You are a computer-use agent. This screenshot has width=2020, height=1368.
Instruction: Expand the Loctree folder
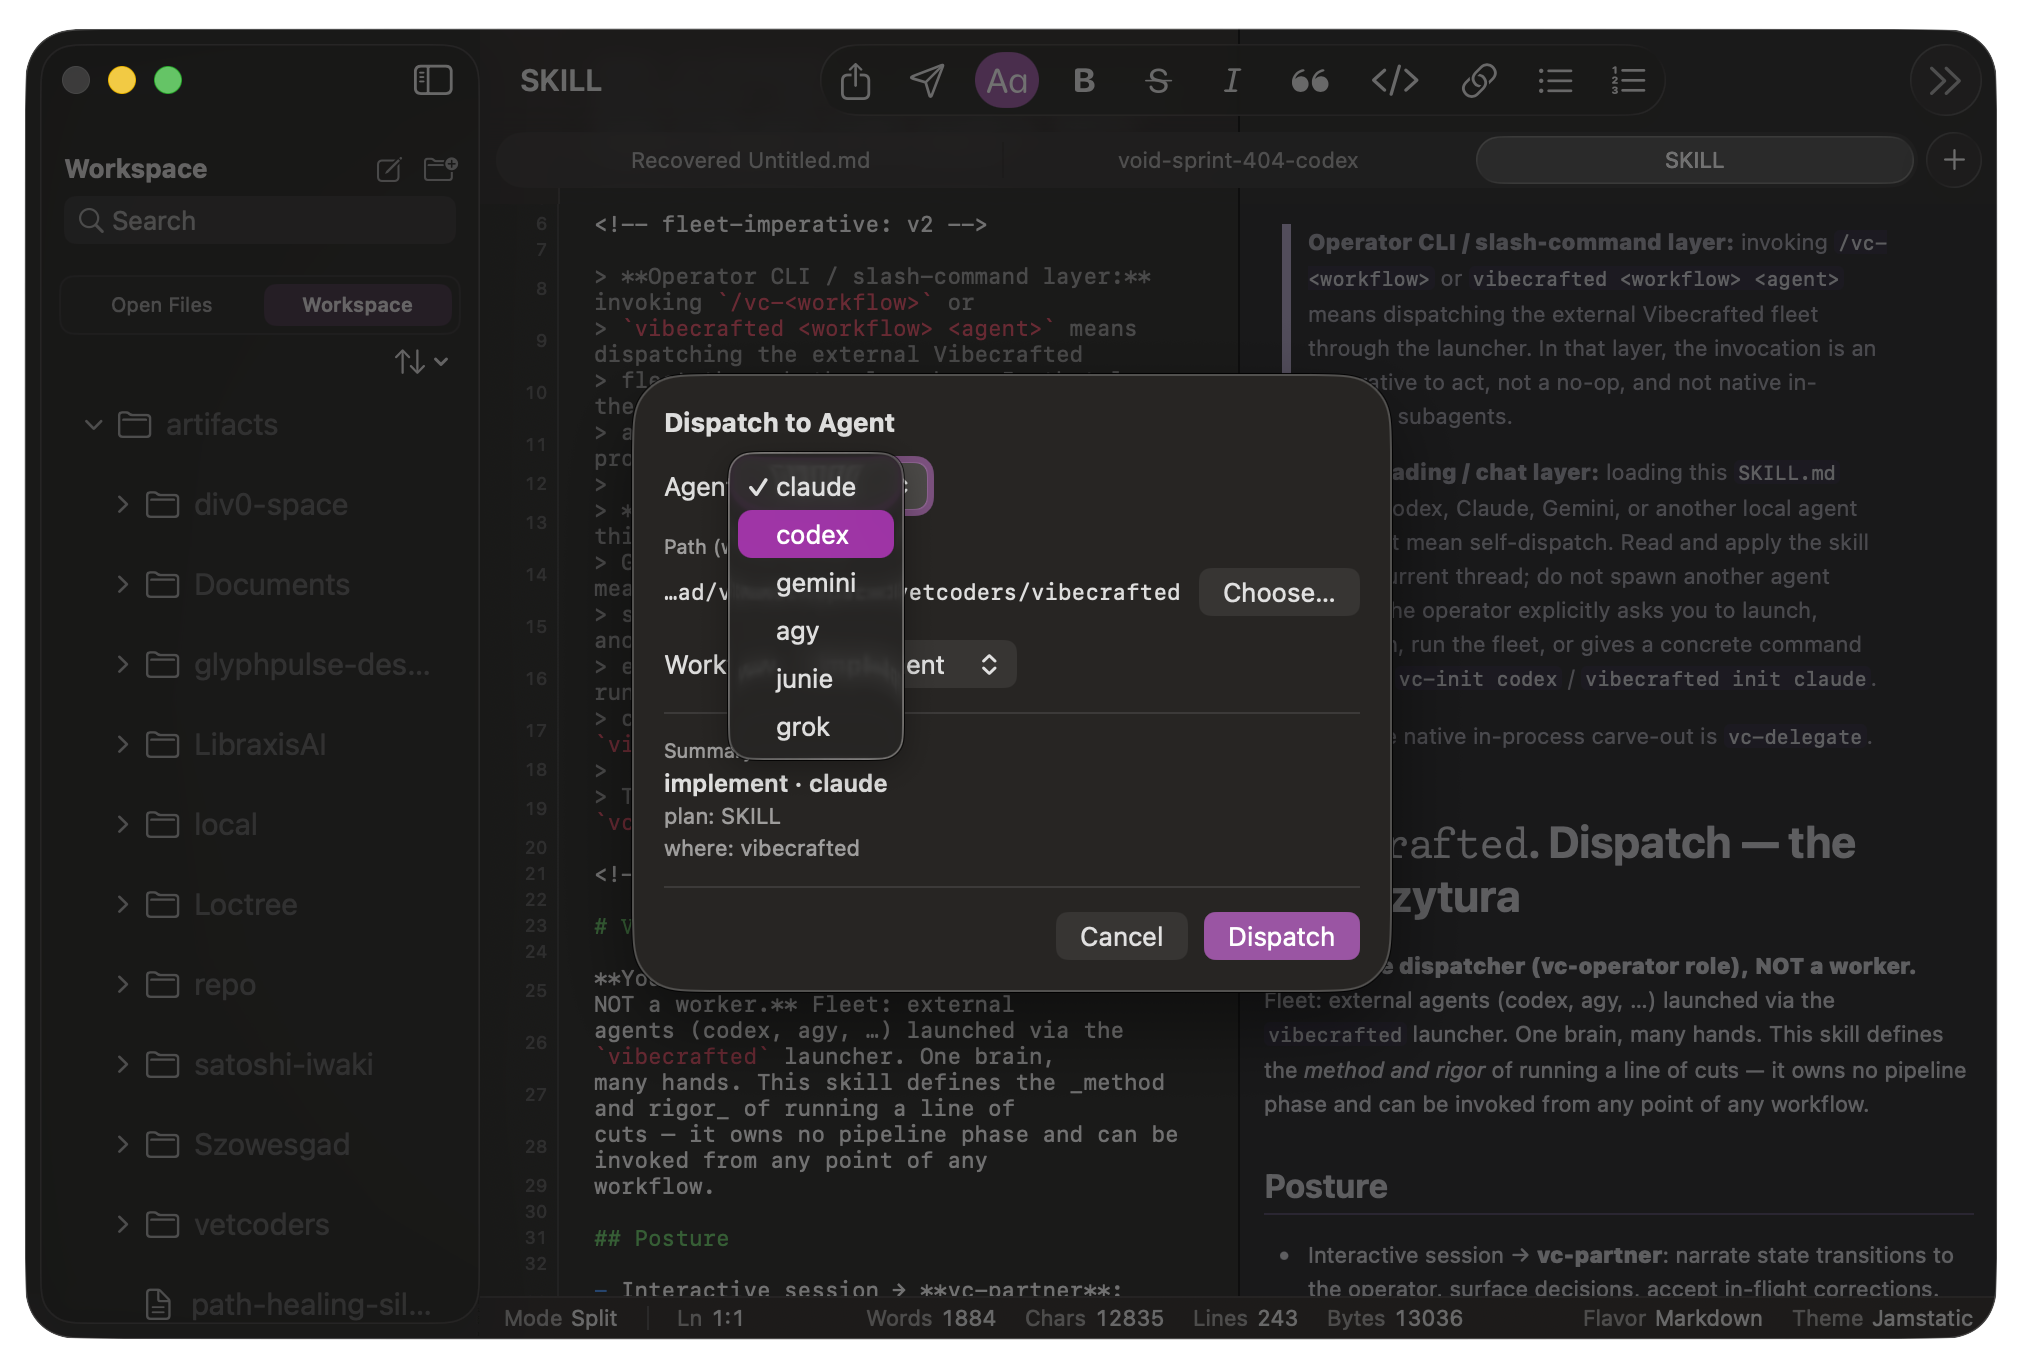point(122,905)
